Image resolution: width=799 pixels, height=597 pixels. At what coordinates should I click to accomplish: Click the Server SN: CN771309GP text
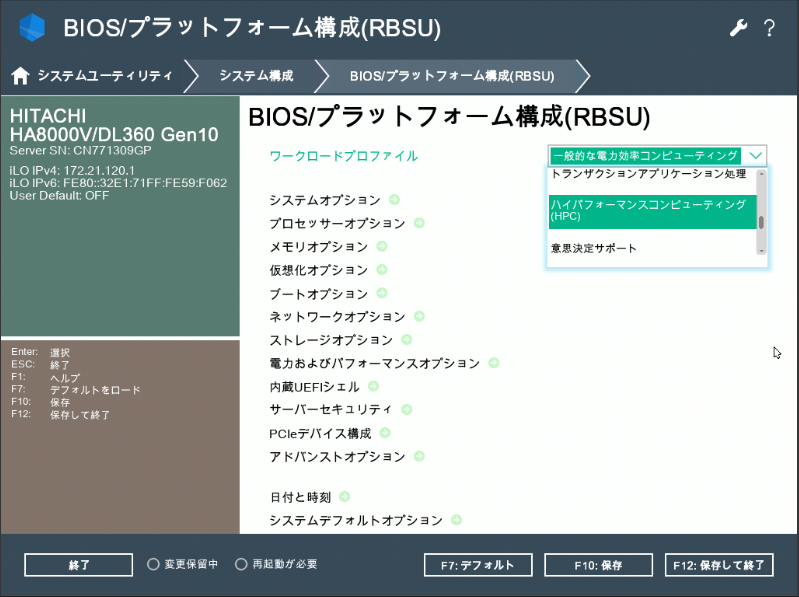point(81,150)
